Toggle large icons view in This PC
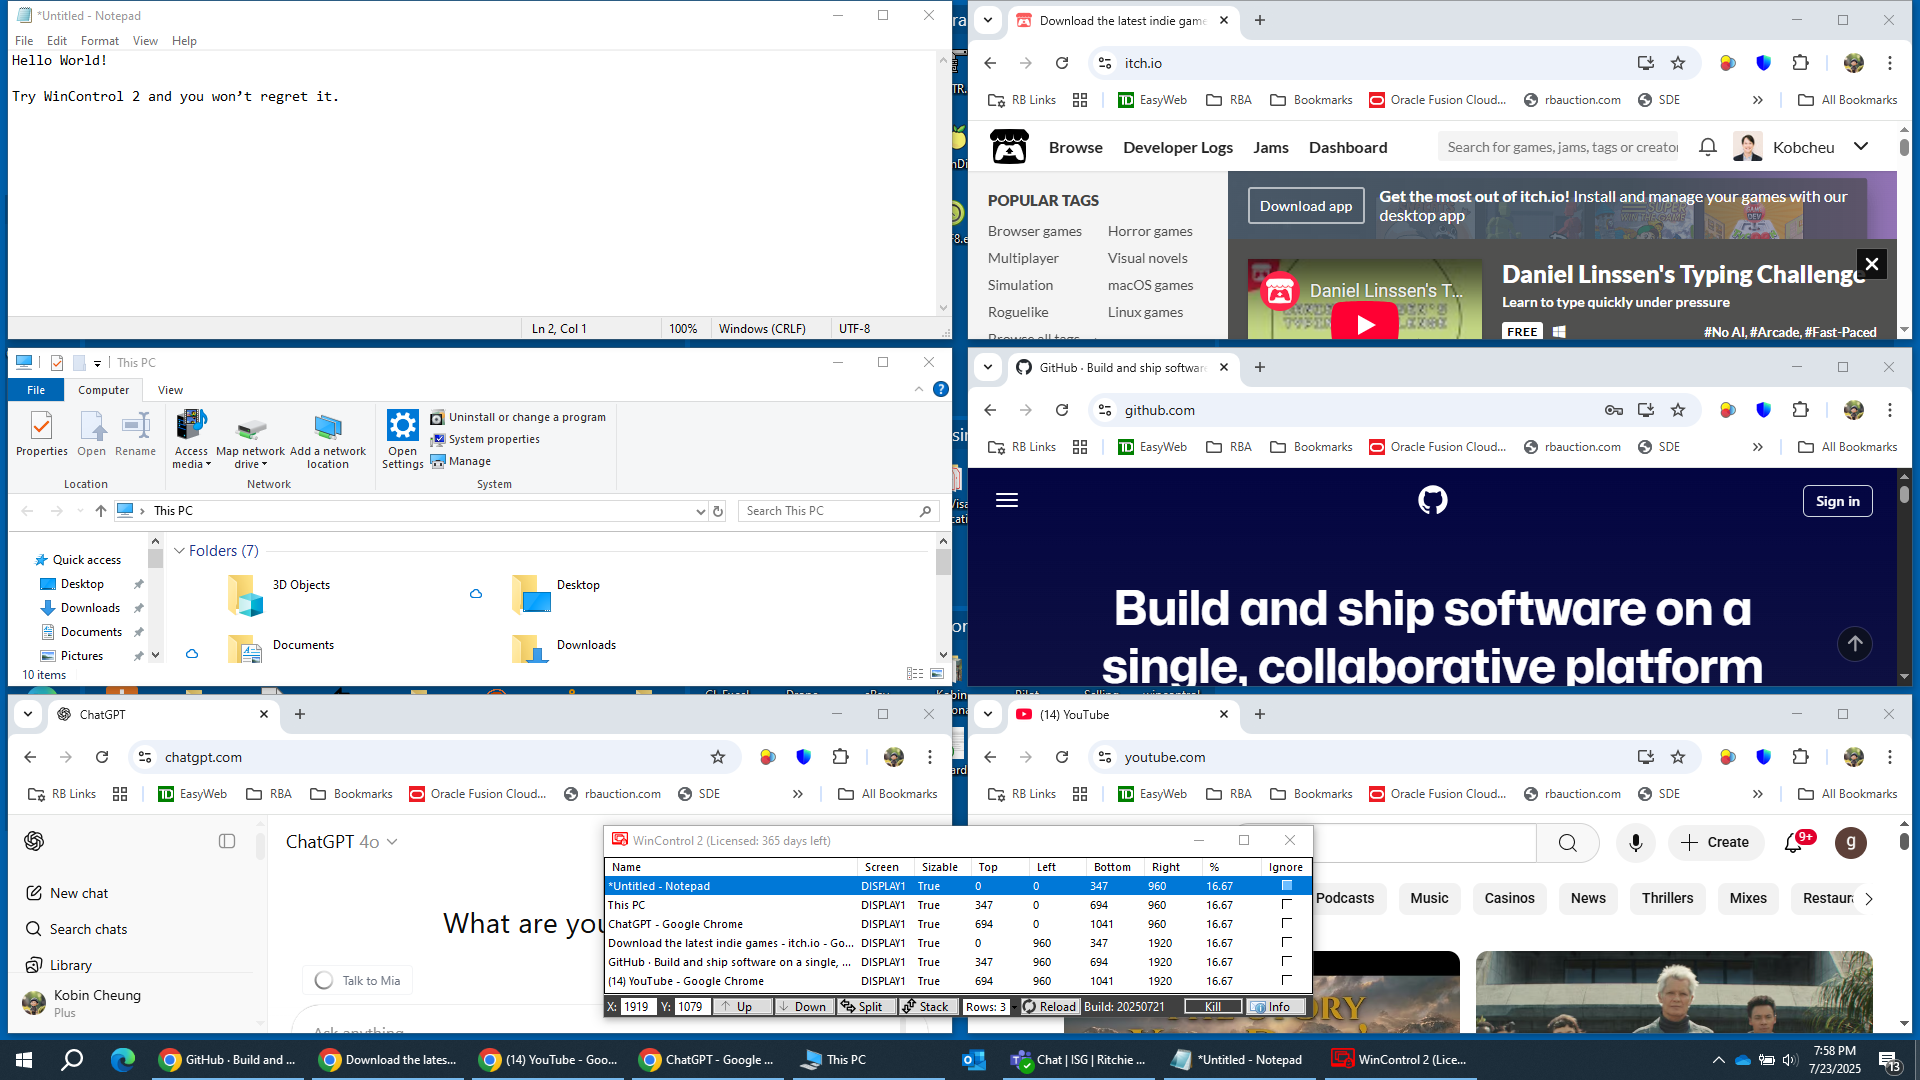The width and height of the screenshot is (1920, 1080). pos(937,674)
